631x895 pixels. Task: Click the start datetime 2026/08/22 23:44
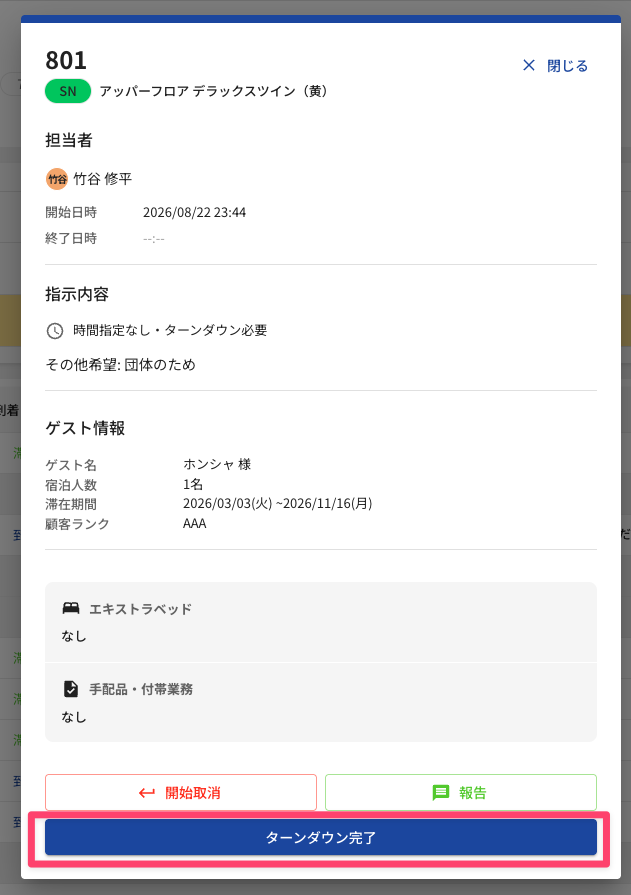tap(194, 212)
